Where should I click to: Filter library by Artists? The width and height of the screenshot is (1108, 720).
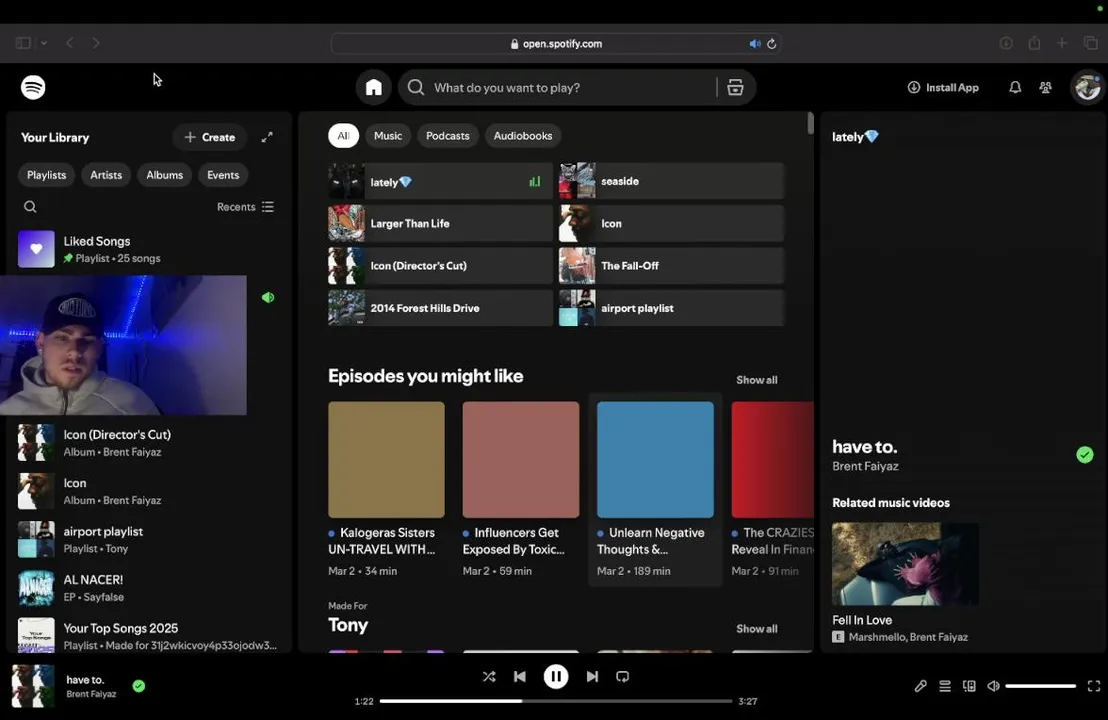tap(106, 175)
